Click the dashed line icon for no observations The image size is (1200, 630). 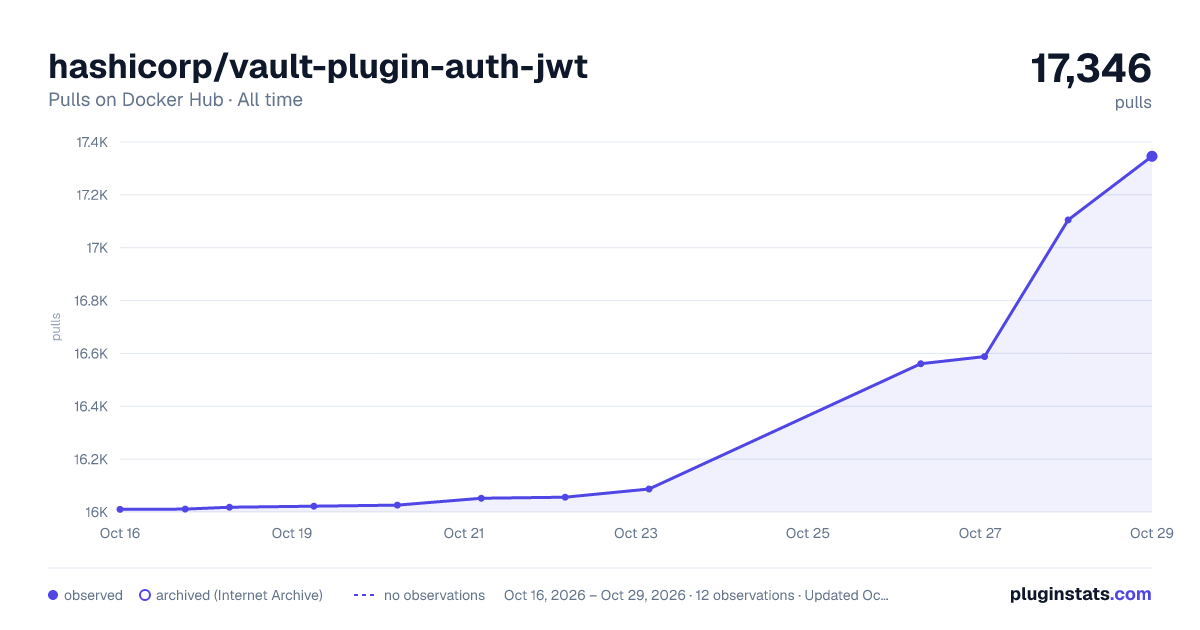[364, 595]
